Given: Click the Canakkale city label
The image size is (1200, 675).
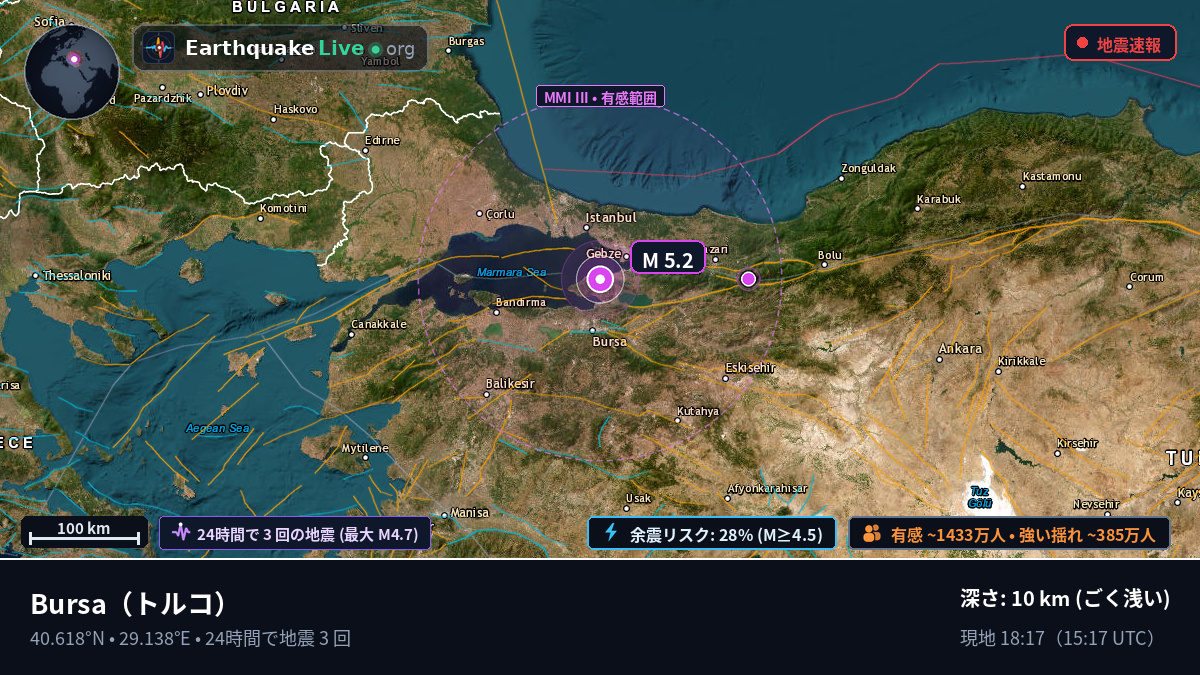Looking at the screenshot, I should [379, 324].
